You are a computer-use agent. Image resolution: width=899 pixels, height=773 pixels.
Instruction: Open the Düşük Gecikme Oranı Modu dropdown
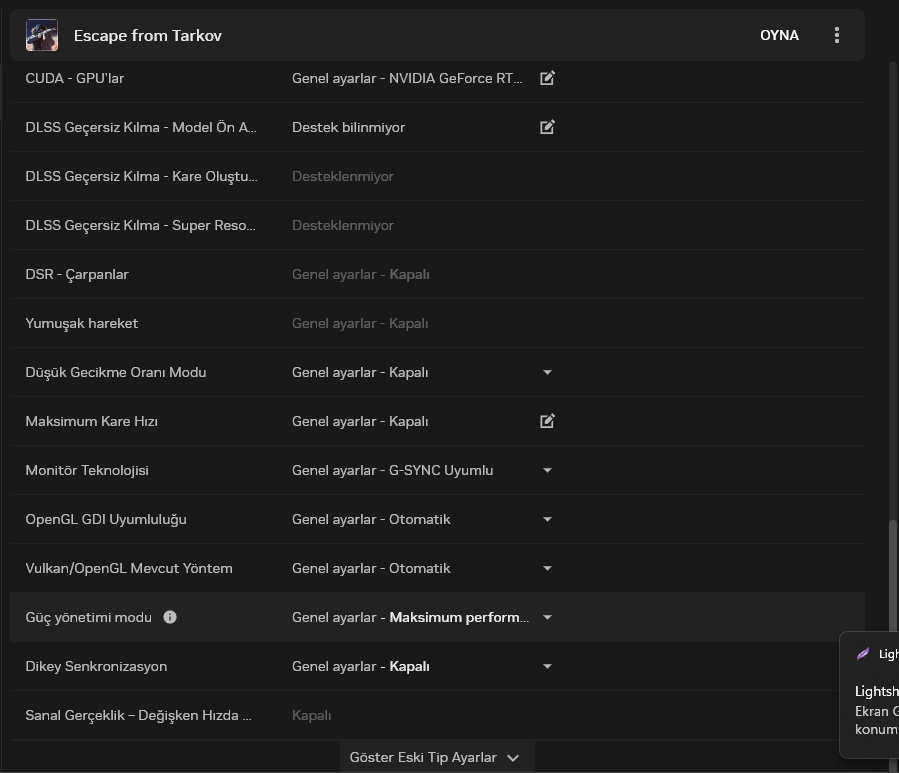pyautogui.click(x=547, y=372)
